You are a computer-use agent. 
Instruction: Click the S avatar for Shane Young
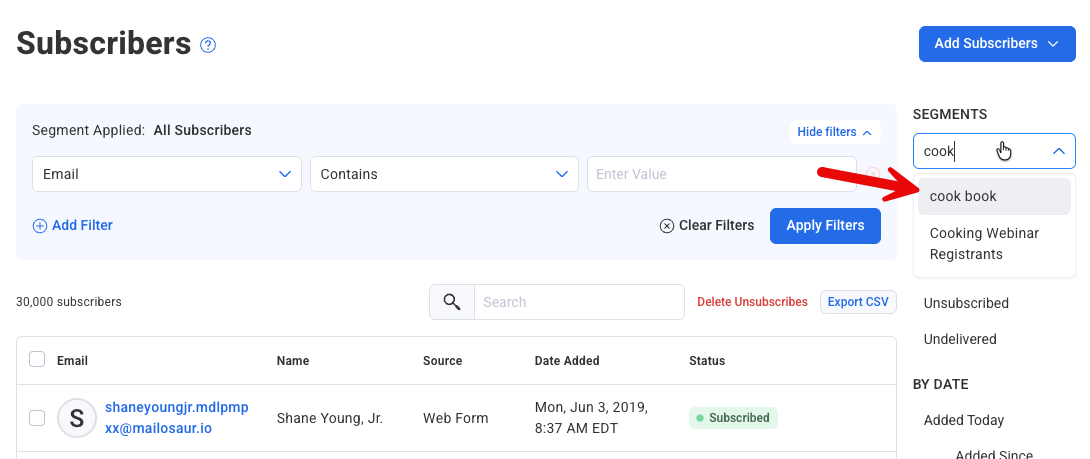tap(77, 418)
